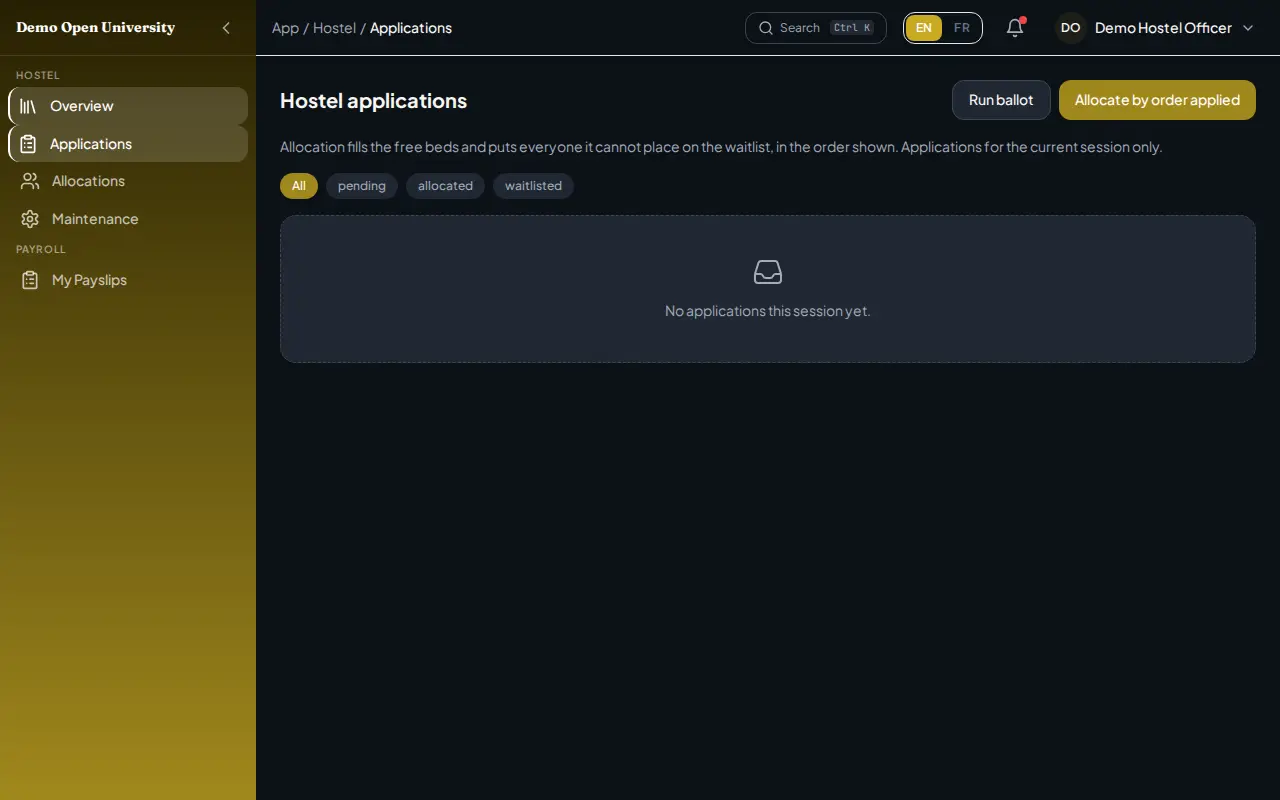The width and height of the screenshot is (1280, 800).
Task: Click the Search field
Action: pyautogui.click(x=816, y=28)
